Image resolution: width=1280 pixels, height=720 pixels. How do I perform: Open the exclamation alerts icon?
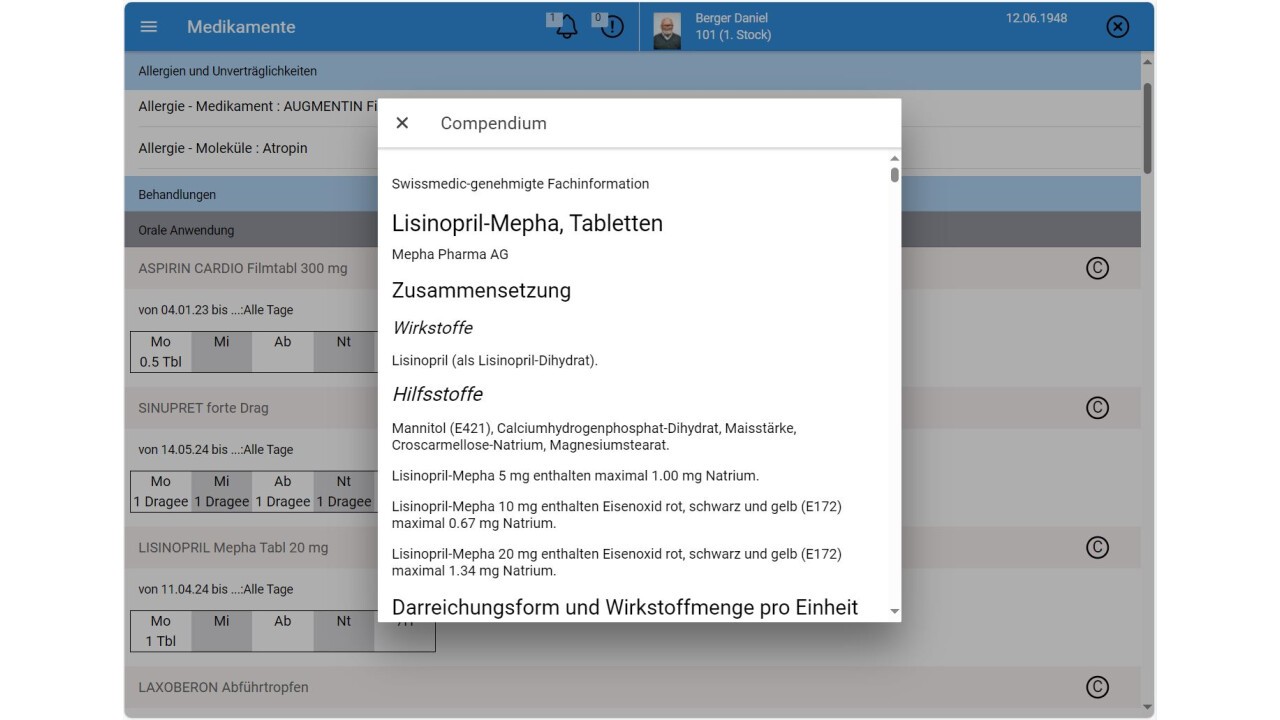coord(611,27)
